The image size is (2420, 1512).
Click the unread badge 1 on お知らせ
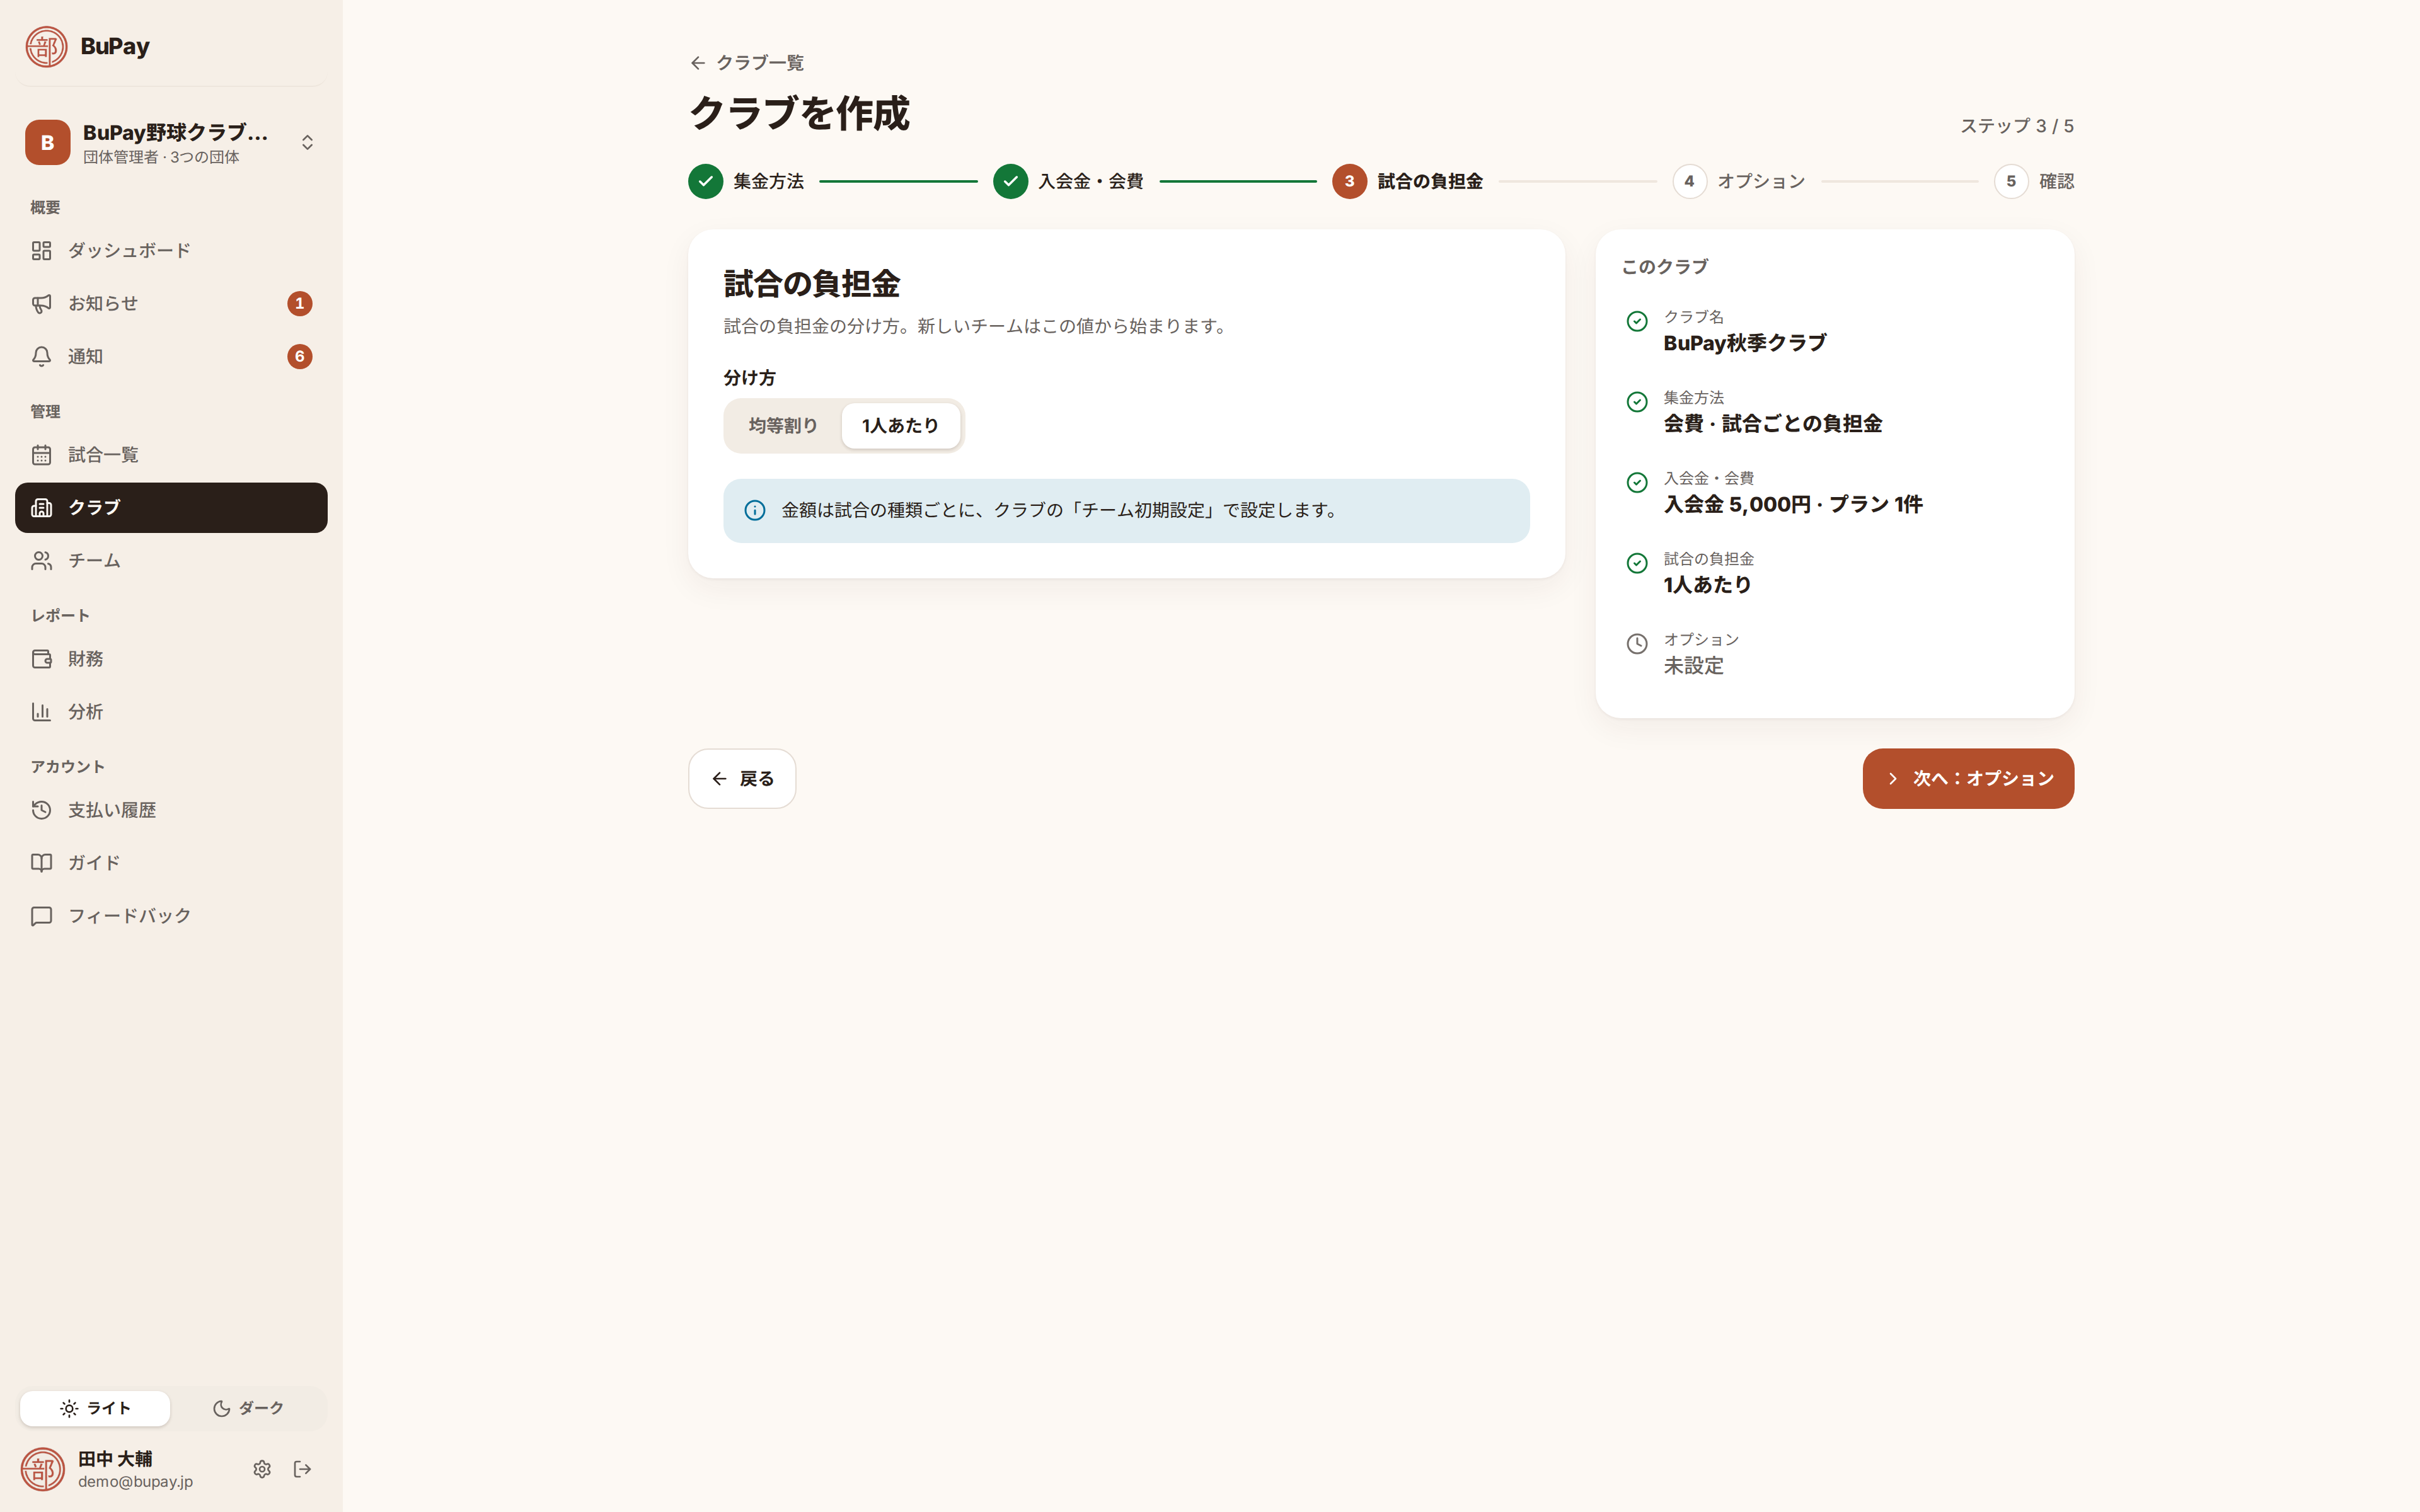tap(300, 304)
